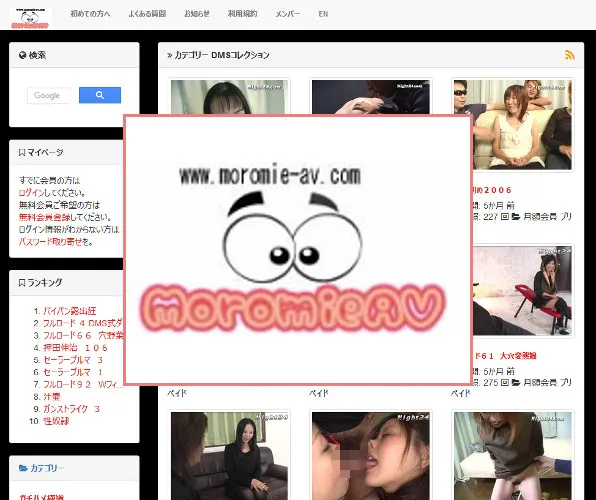Image resolution: width=596 pixels, height=500 pixels.
Task: Open the よくある質問 menu item
Action: (x=147, y=14)
